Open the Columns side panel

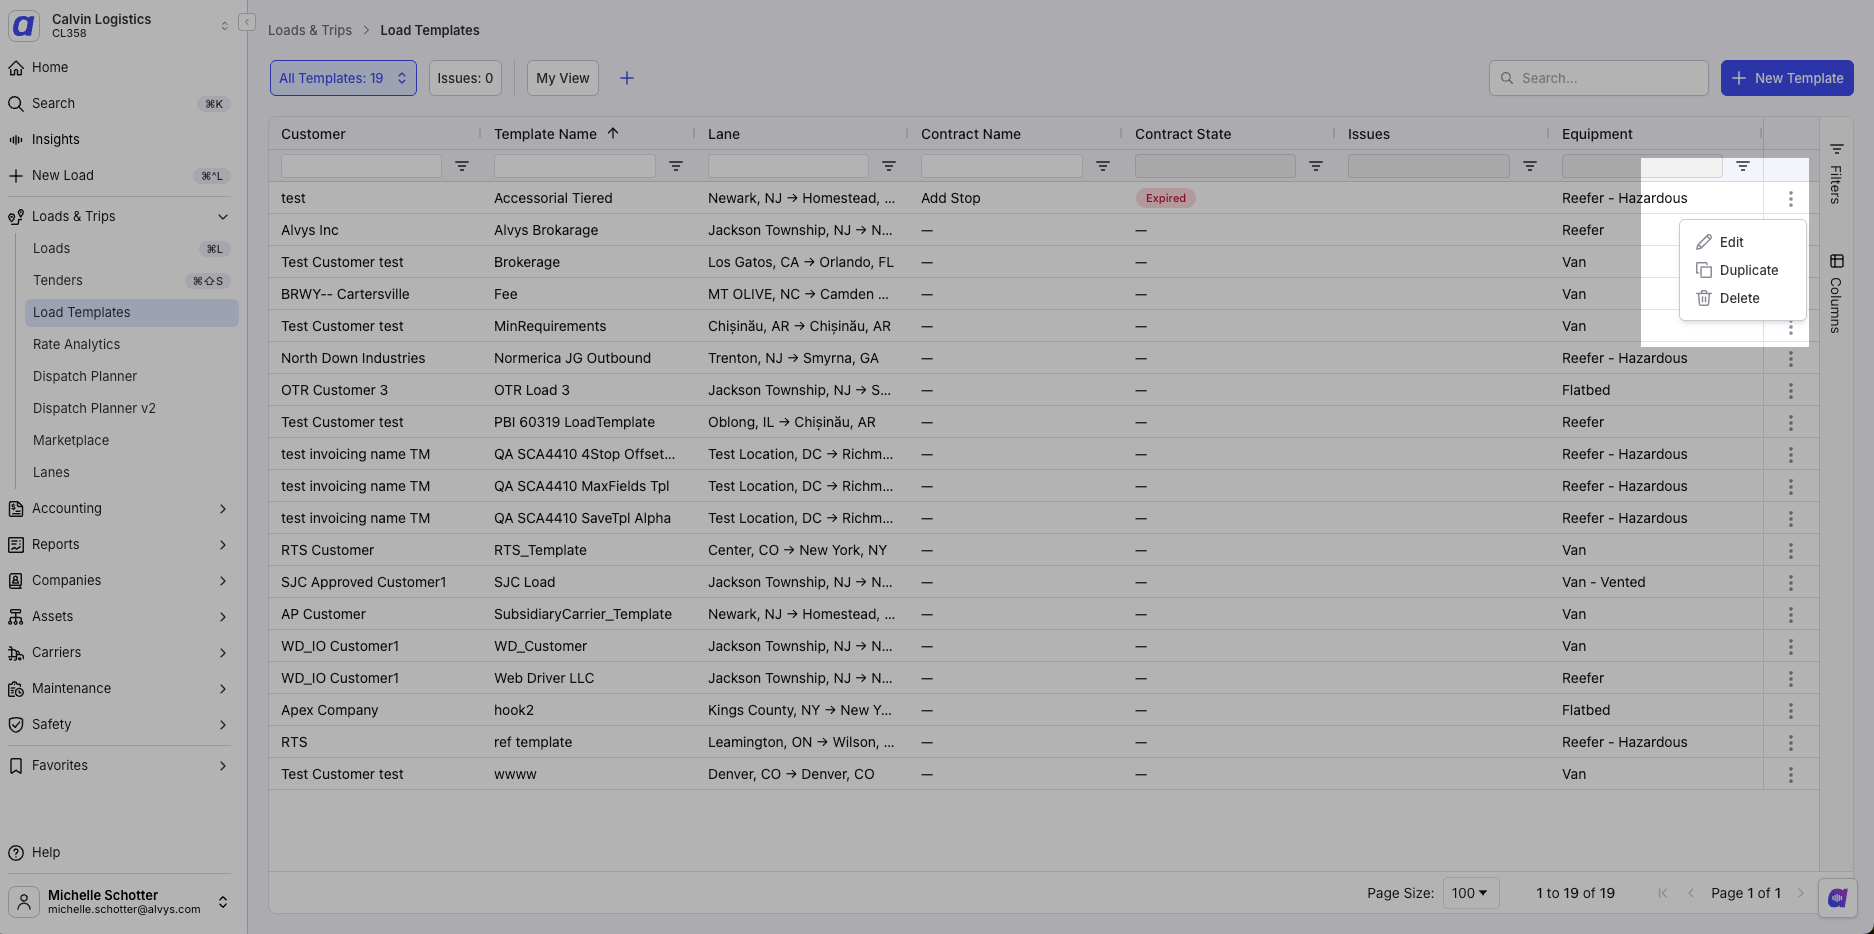[x=1836, y=293]
